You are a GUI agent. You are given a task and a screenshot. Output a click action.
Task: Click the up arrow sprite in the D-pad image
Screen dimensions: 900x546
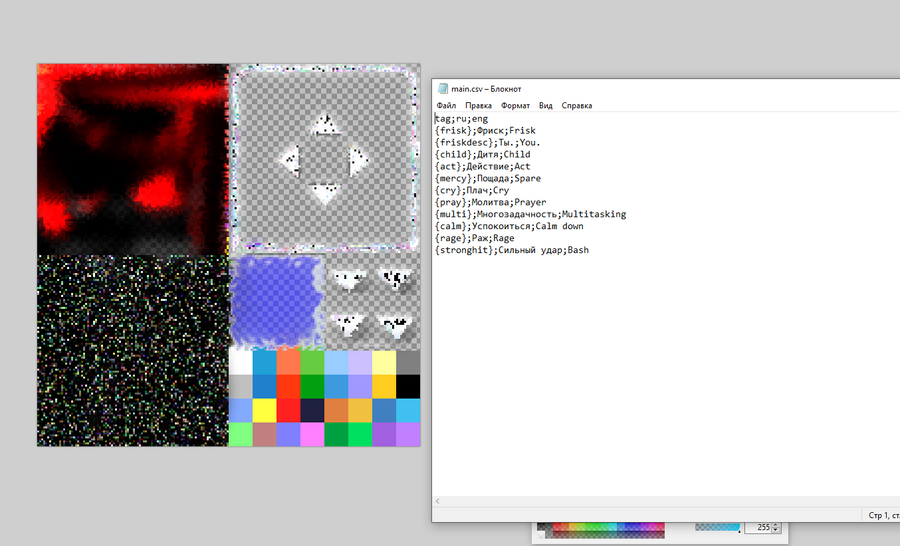(326, 125)
